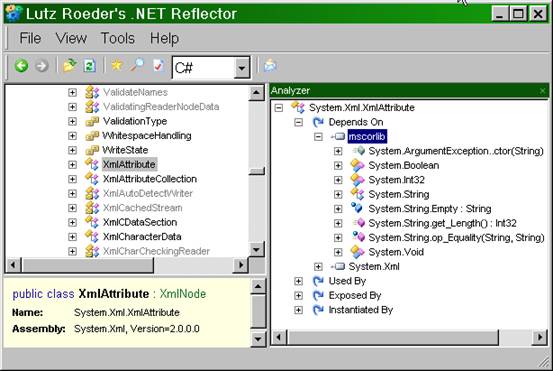Click Analyzer horizontal scroll left arrow
This screenshot has height=371, width=553.
pyautogui.click(x=279, y=337)
